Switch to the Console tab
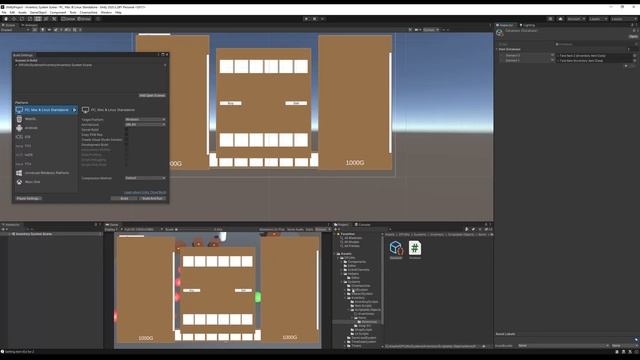This screenshot has width=640, height=360. [363, 224]
